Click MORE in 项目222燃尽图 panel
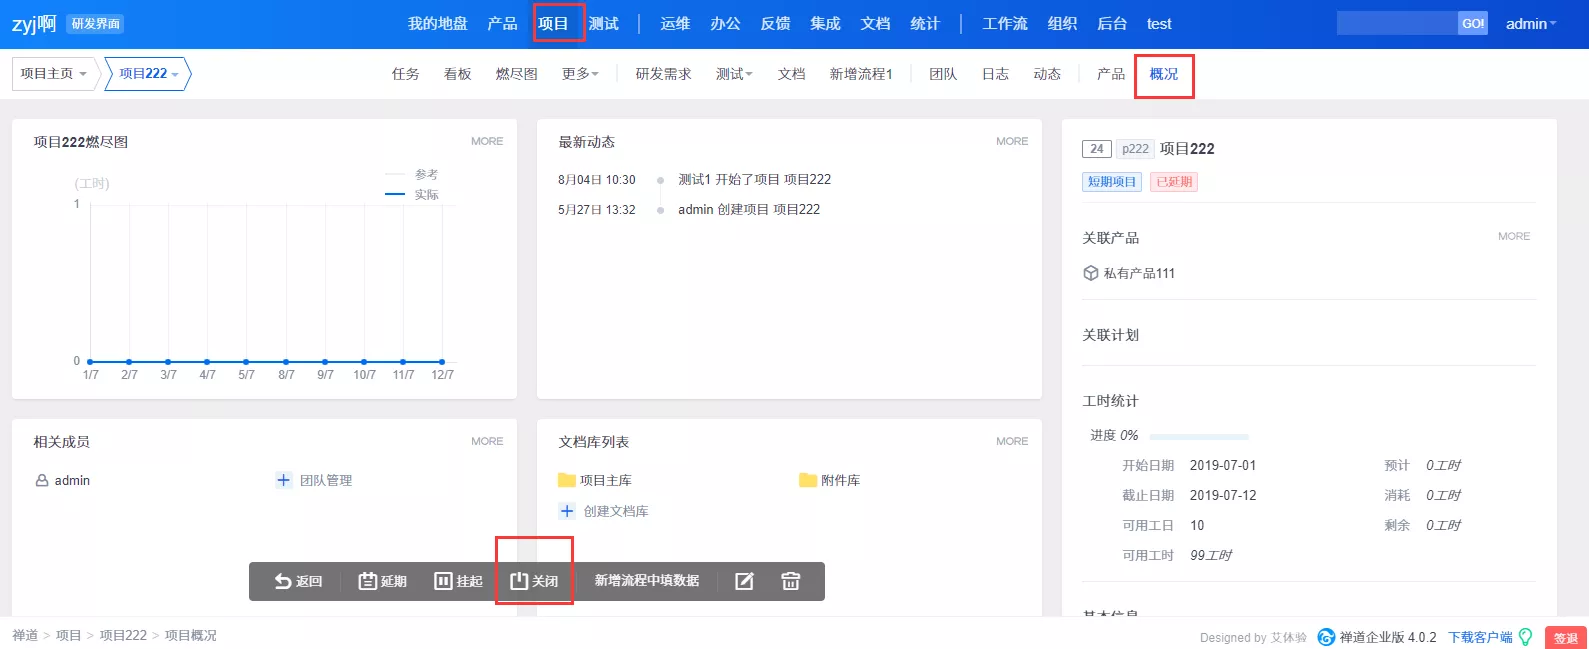 tap(487, 141)
